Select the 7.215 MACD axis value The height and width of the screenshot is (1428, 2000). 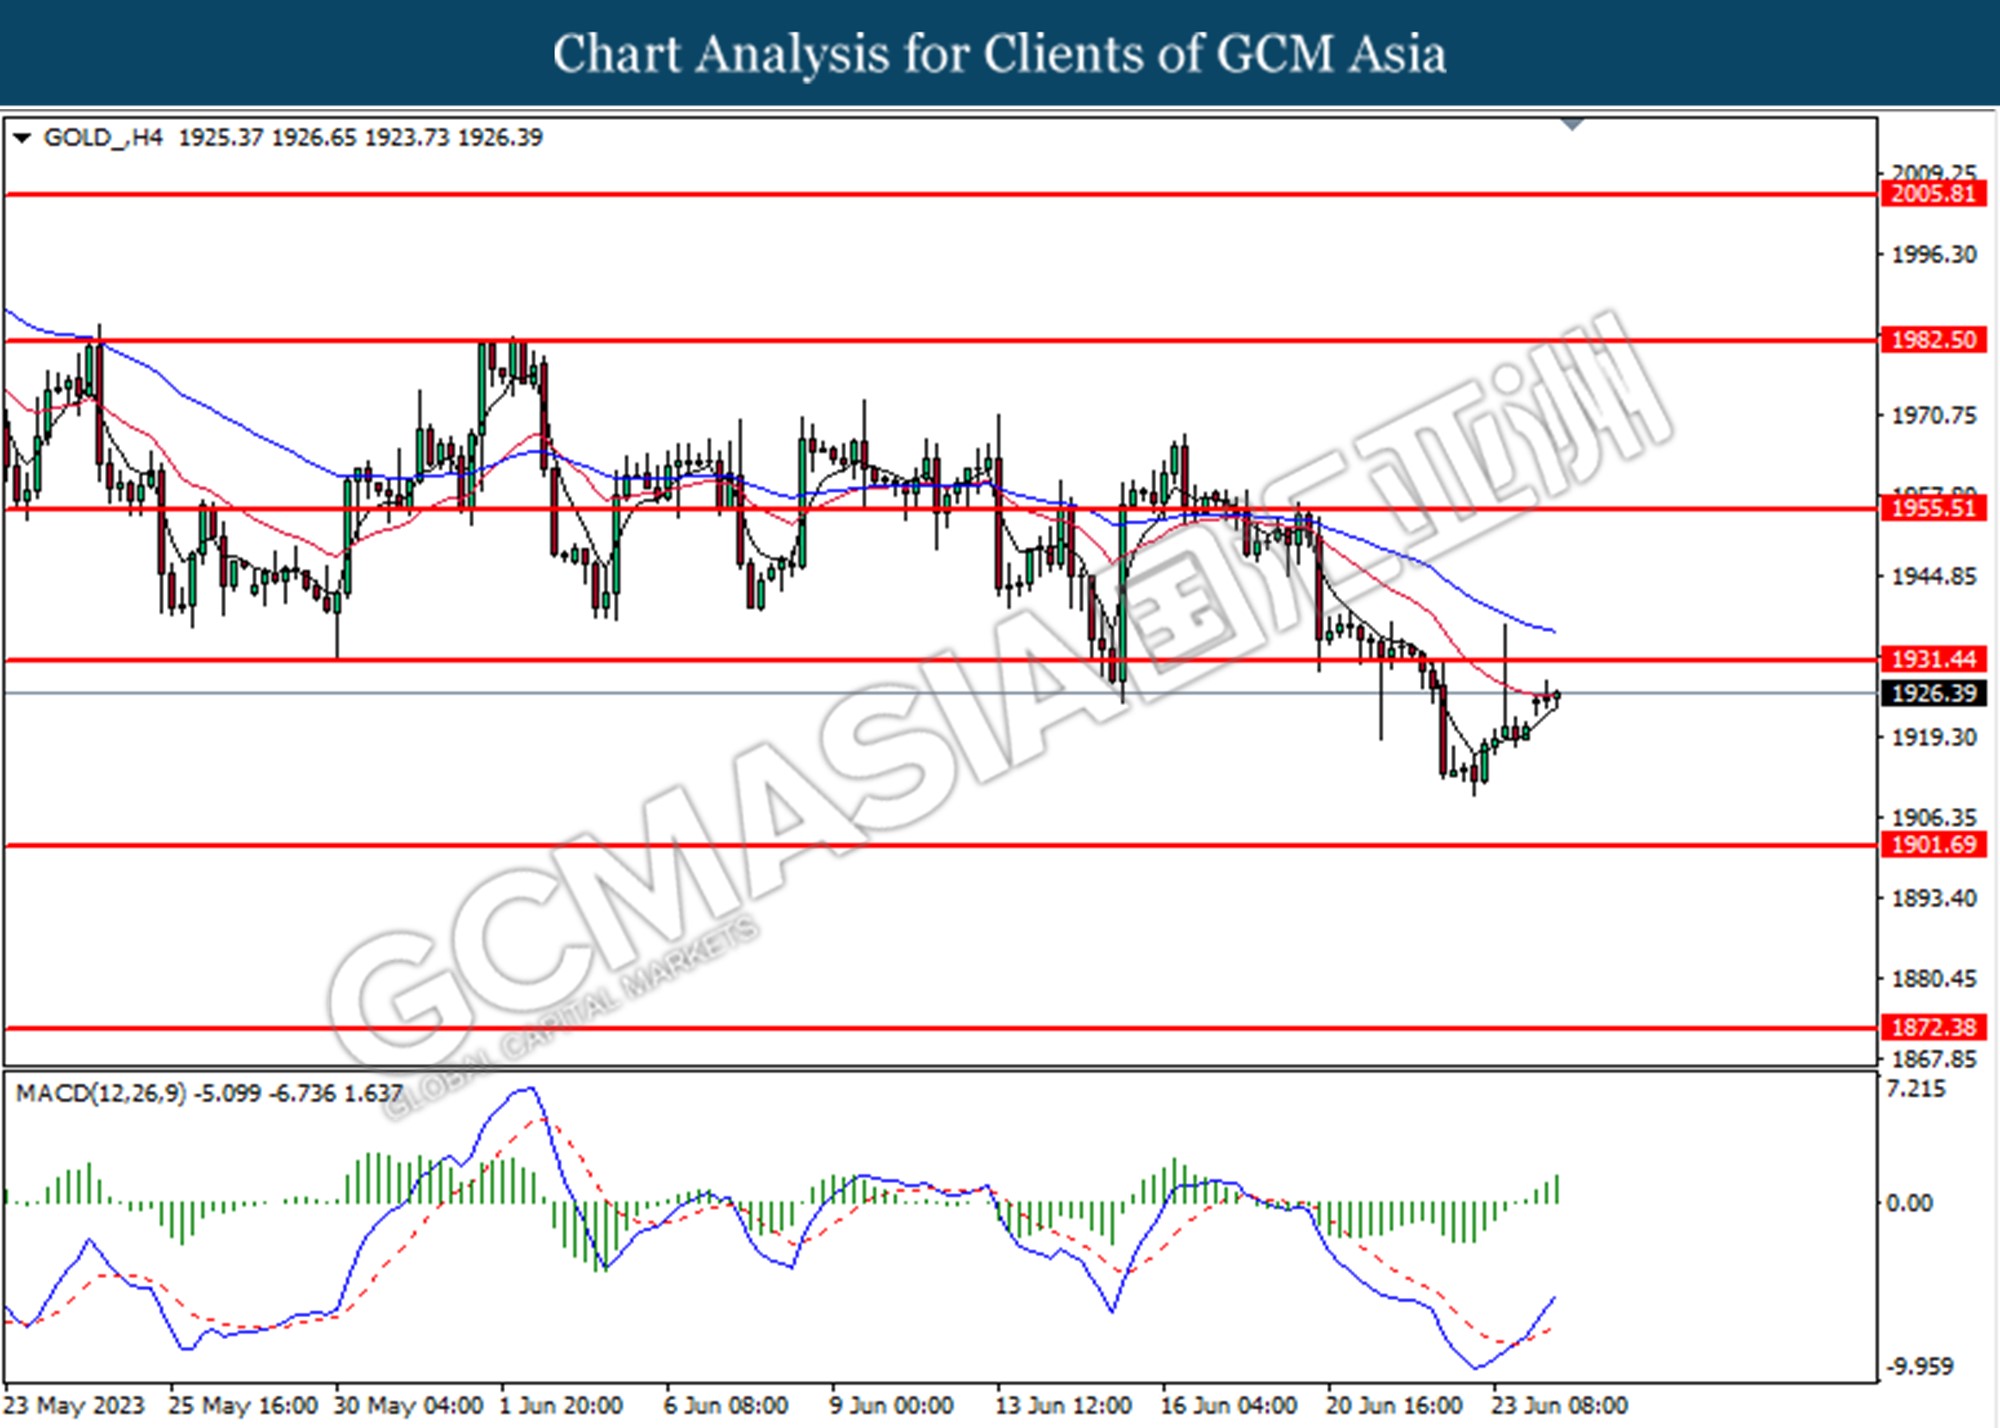tap(1915, 1089)
